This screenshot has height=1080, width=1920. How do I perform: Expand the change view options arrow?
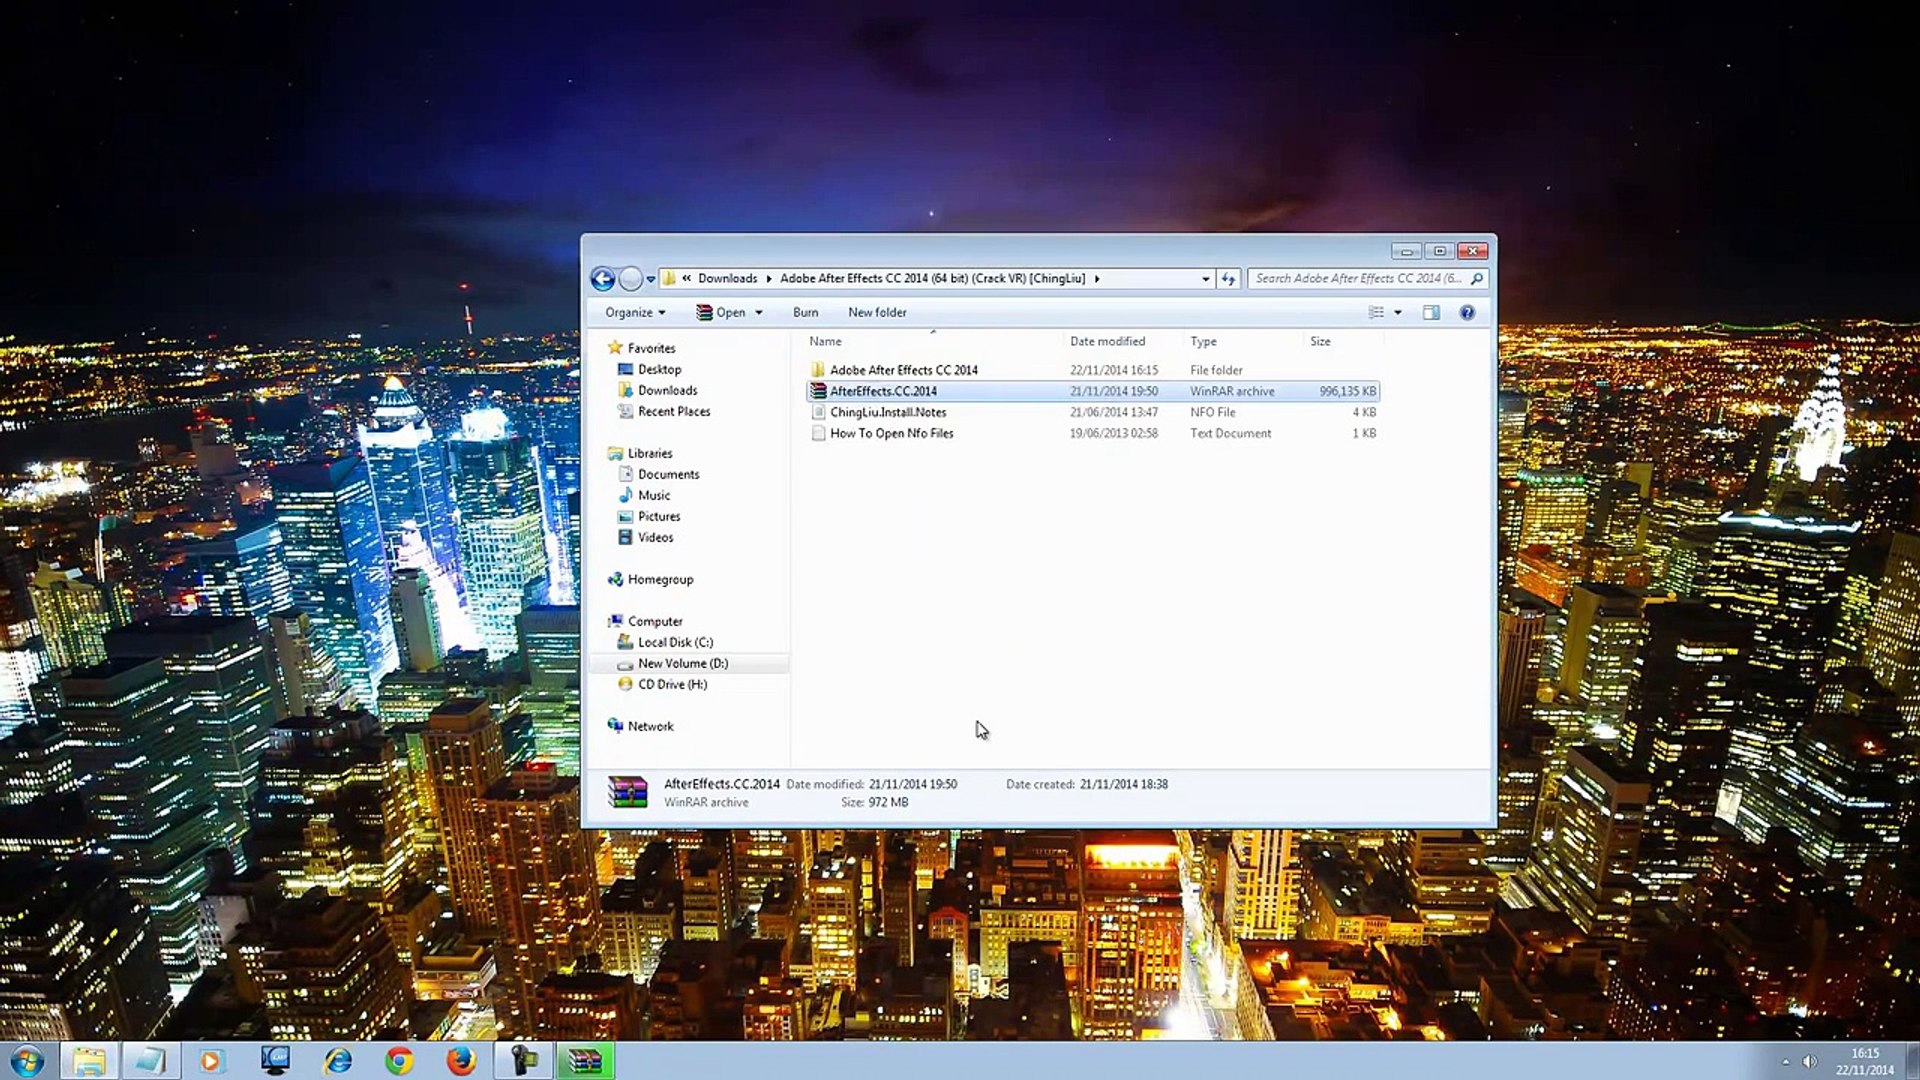pyautogui.click(x=1398, y=313)
